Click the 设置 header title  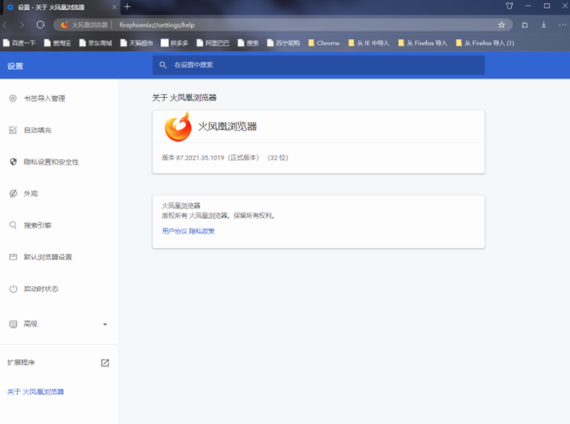coord(15,66)
